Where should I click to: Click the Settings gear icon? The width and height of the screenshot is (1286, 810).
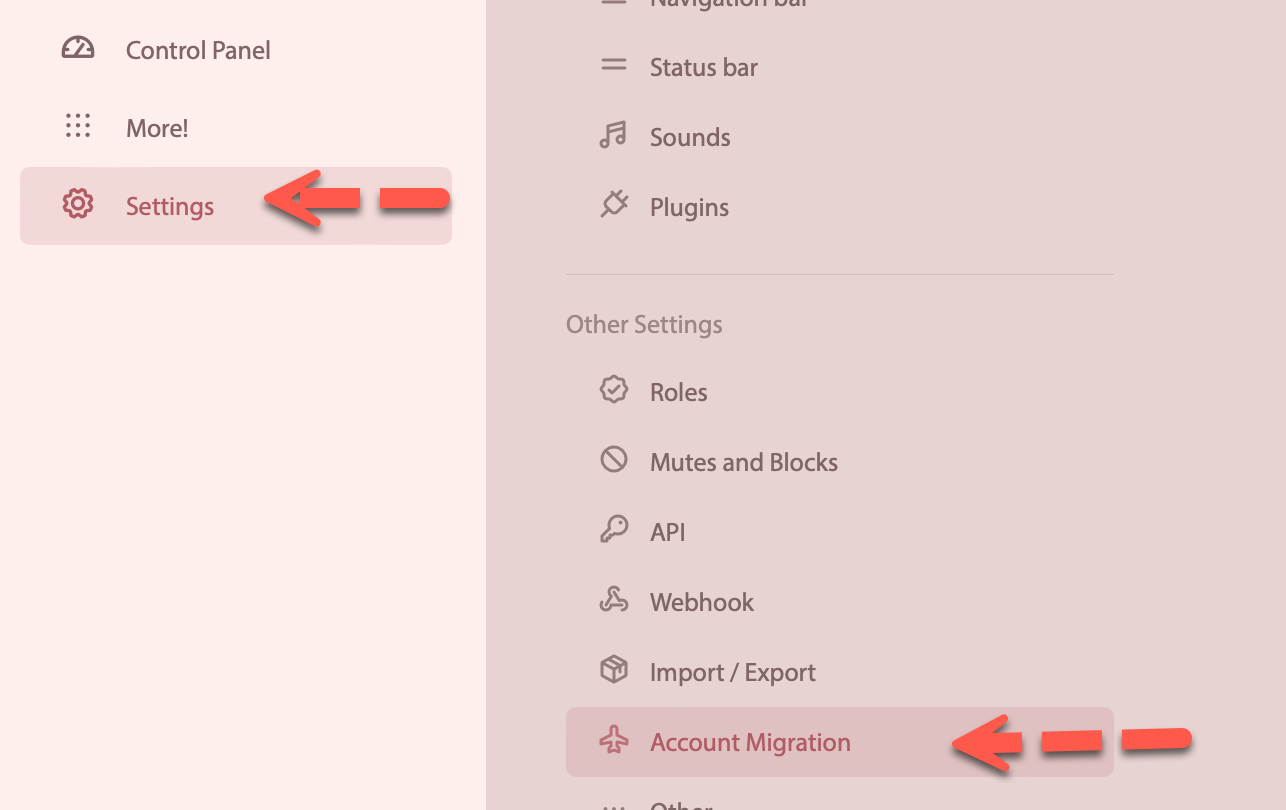pyautogui.click(x=78, y=205)
